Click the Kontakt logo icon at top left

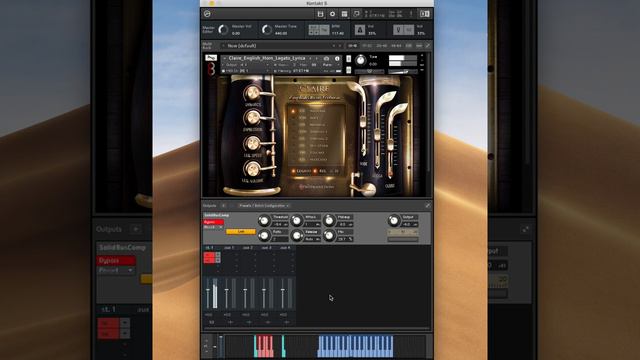(207, 14)
